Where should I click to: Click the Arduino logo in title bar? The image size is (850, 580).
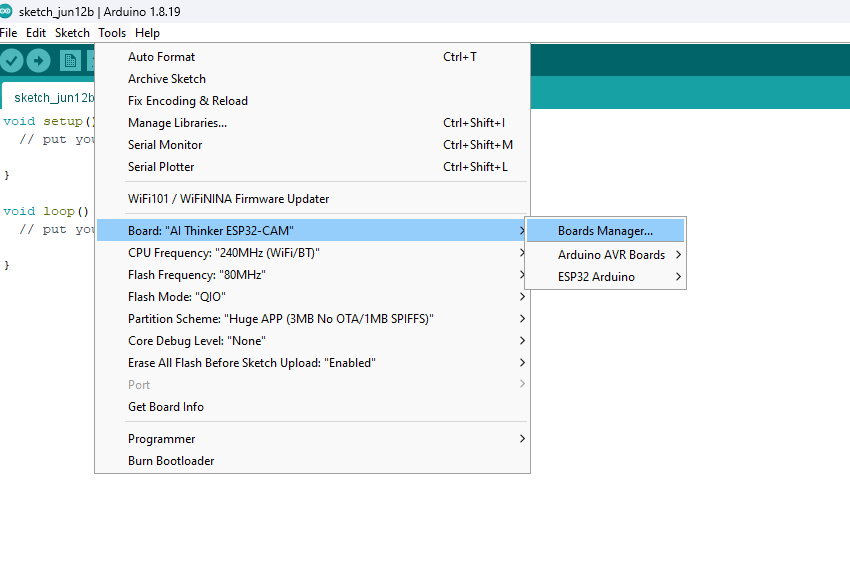(5, 11)
